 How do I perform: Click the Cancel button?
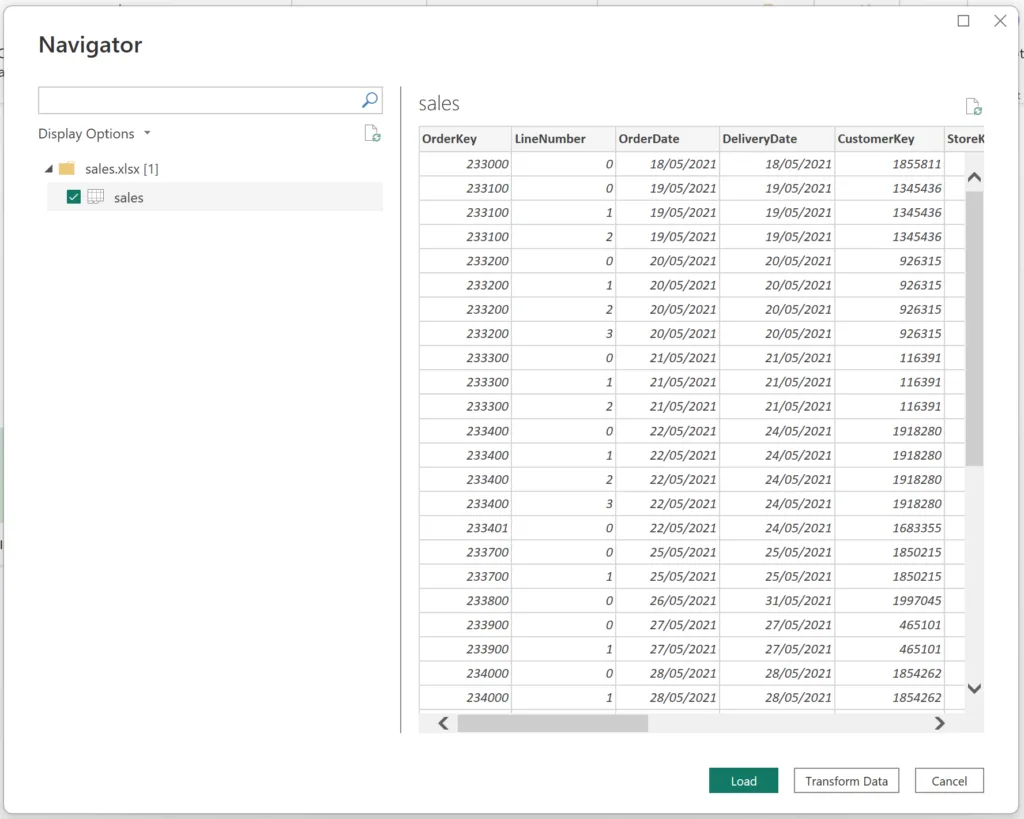(x=949, y=780)
